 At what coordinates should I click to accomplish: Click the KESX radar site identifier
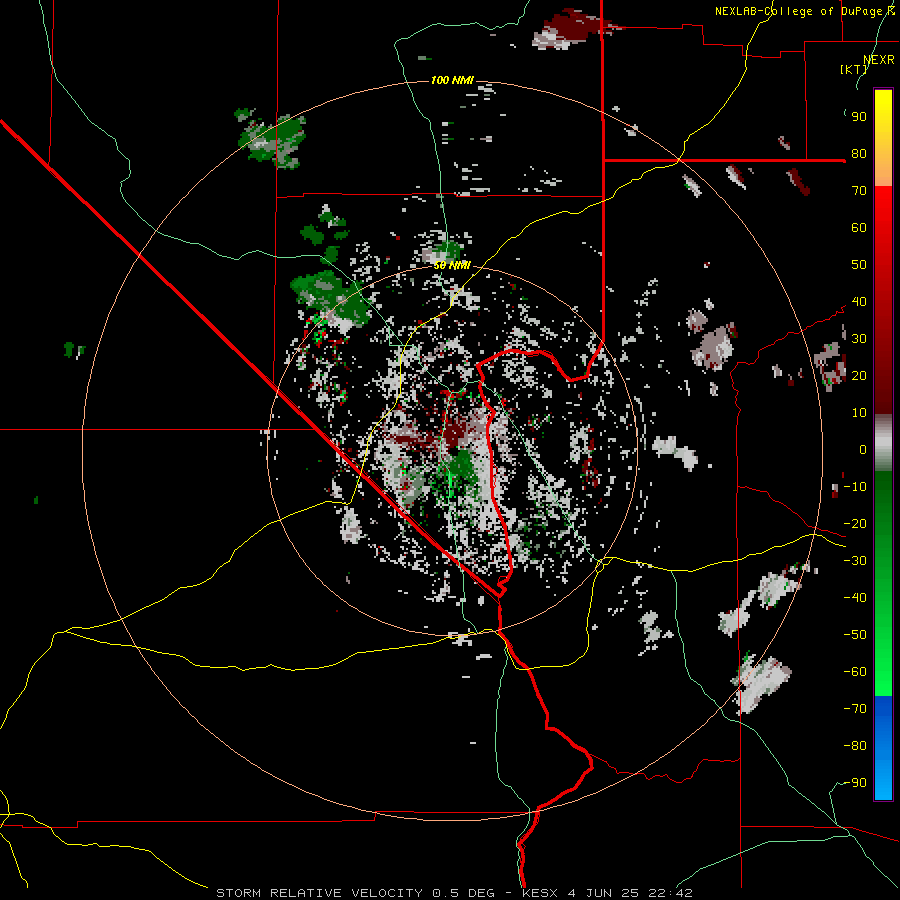coord(540,893)
